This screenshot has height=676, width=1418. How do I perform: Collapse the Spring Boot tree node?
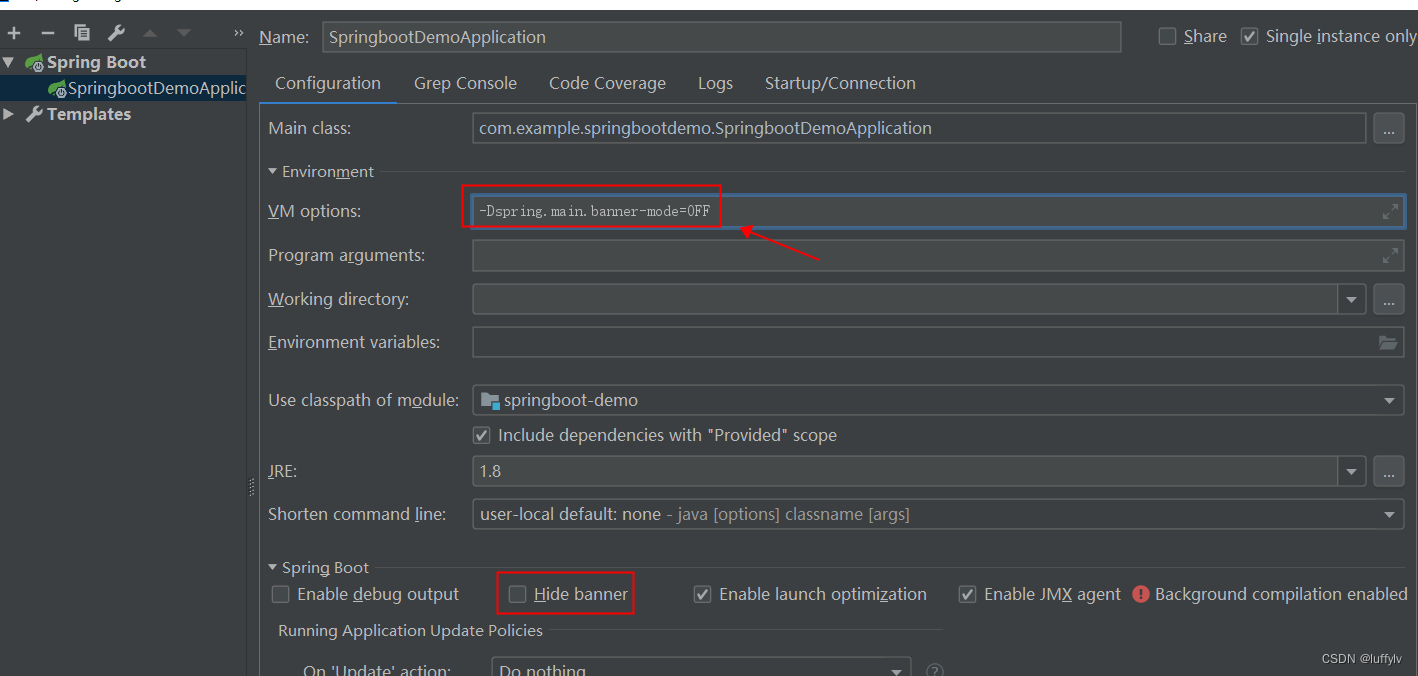click(x=9, y=62)
